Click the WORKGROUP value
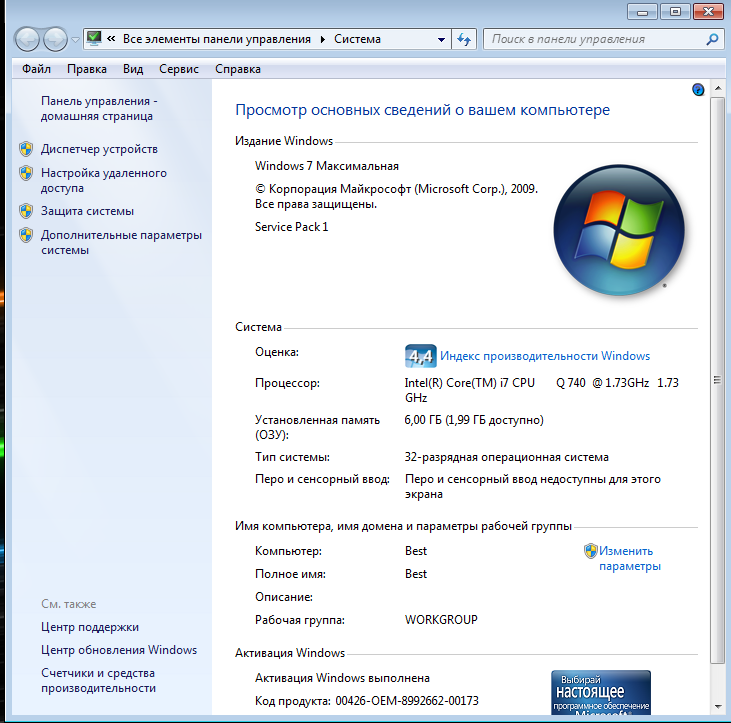 (x=441, y=620)
